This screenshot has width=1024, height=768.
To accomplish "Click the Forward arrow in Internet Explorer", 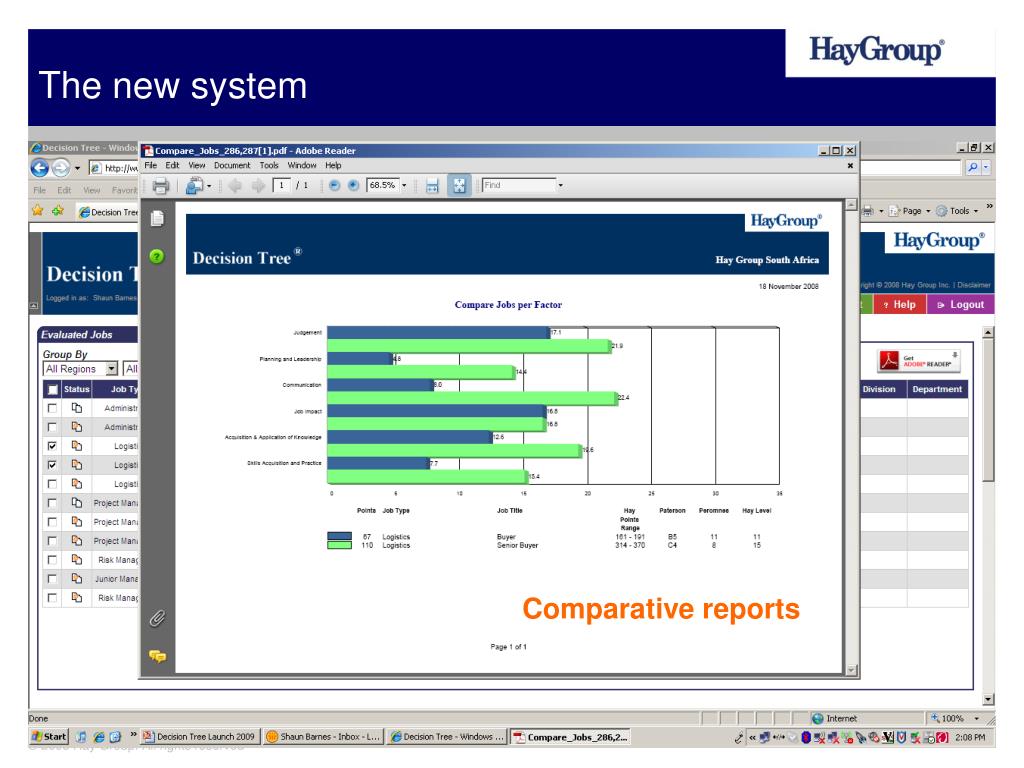I will [61, 168].
